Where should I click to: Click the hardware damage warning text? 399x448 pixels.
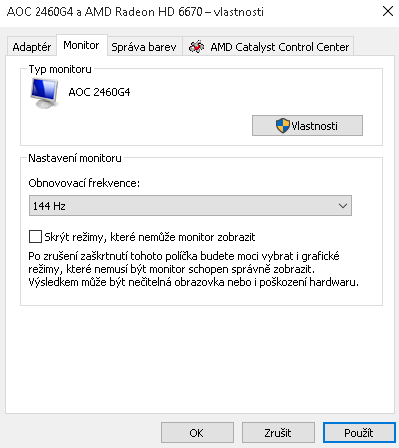[x=193, y=269]
